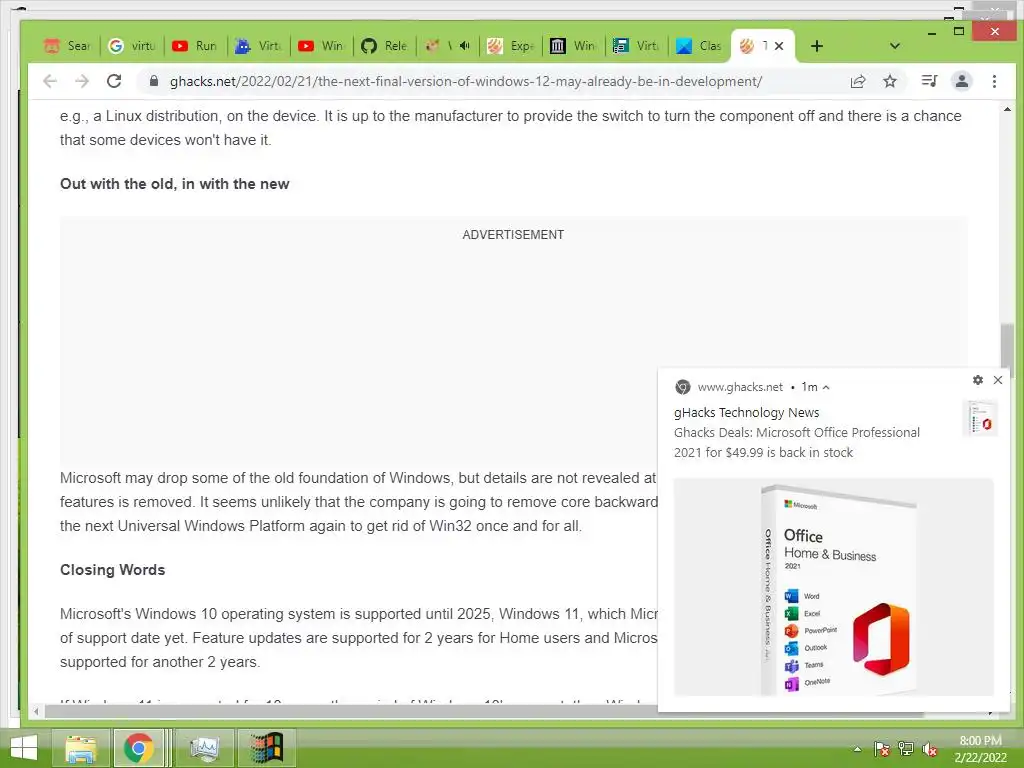
Task: Open the media controls icon
Action: [929, 81]
